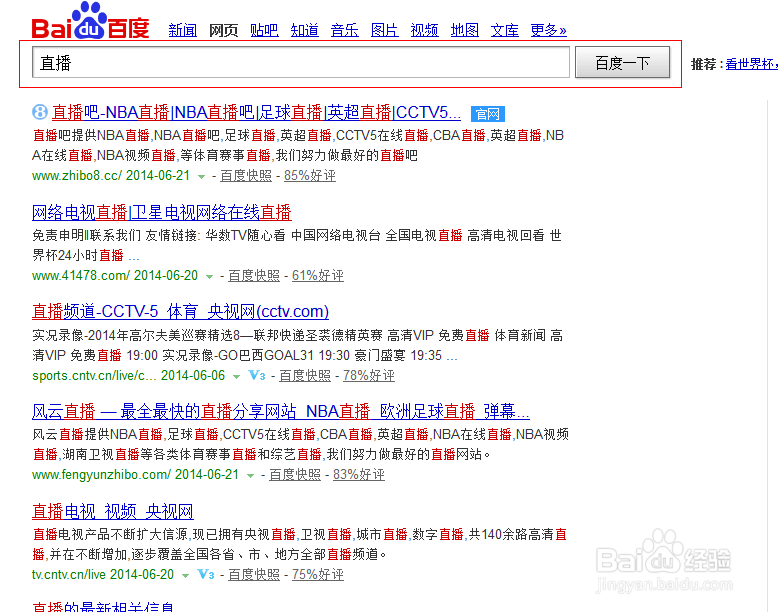Click the 83%好评 rating link
This screenshot has width=778, height=612.
[x=359, y=475]
